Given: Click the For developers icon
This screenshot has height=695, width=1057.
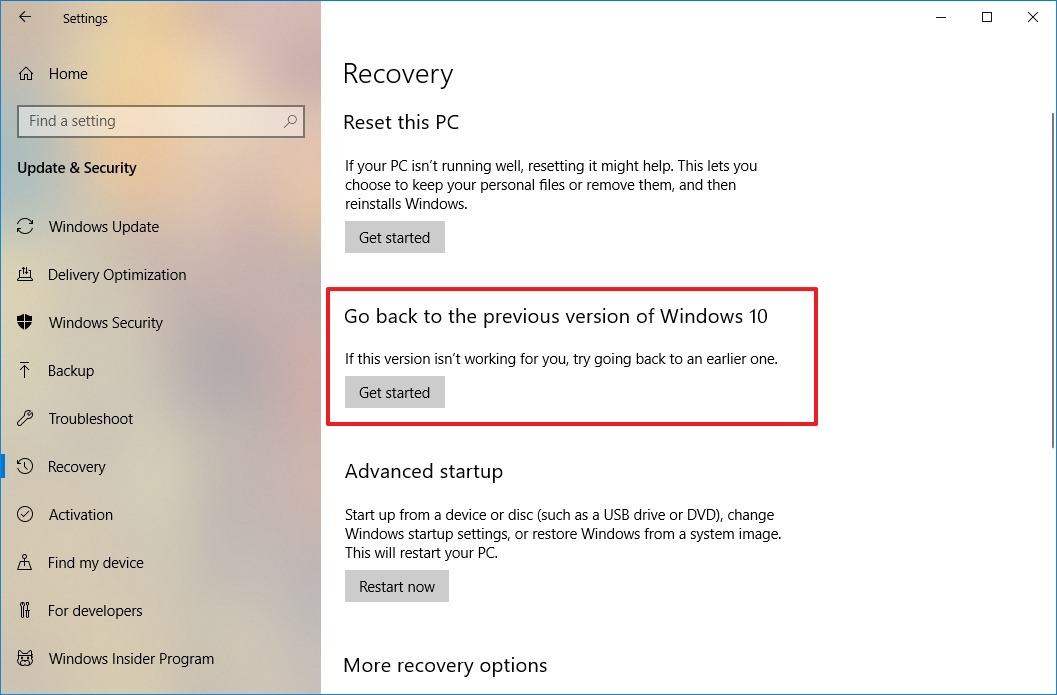Looking at the screenshot, I should click(26, 611).
